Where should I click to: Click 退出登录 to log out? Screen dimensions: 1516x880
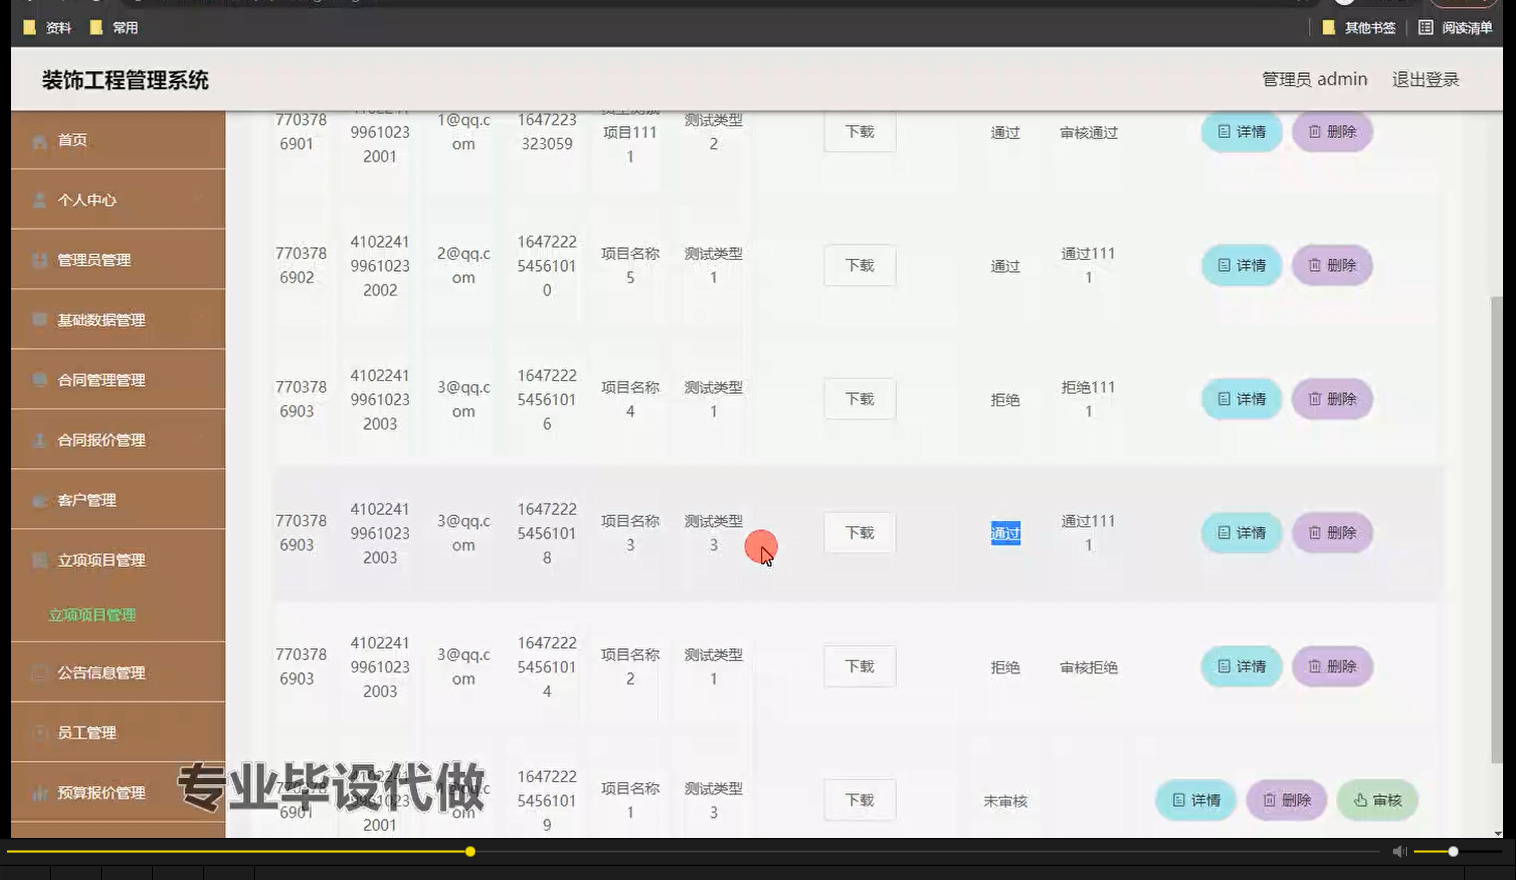(x=1424, y=79)
